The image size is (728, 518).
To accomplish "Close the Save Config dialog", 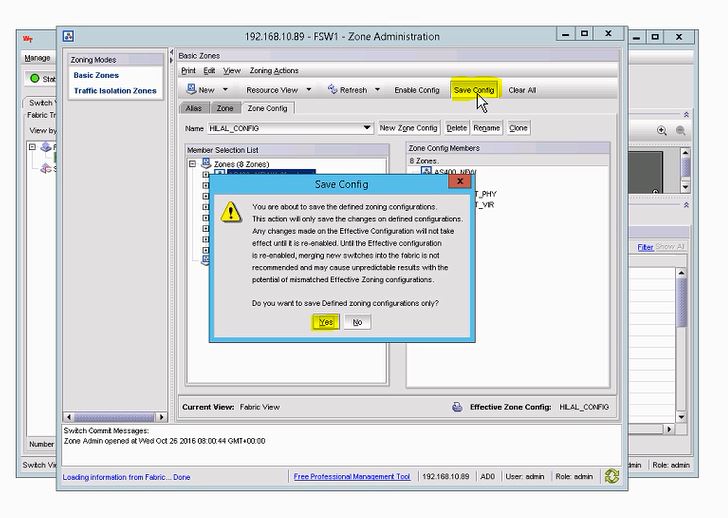I will [x=460, y=181].
